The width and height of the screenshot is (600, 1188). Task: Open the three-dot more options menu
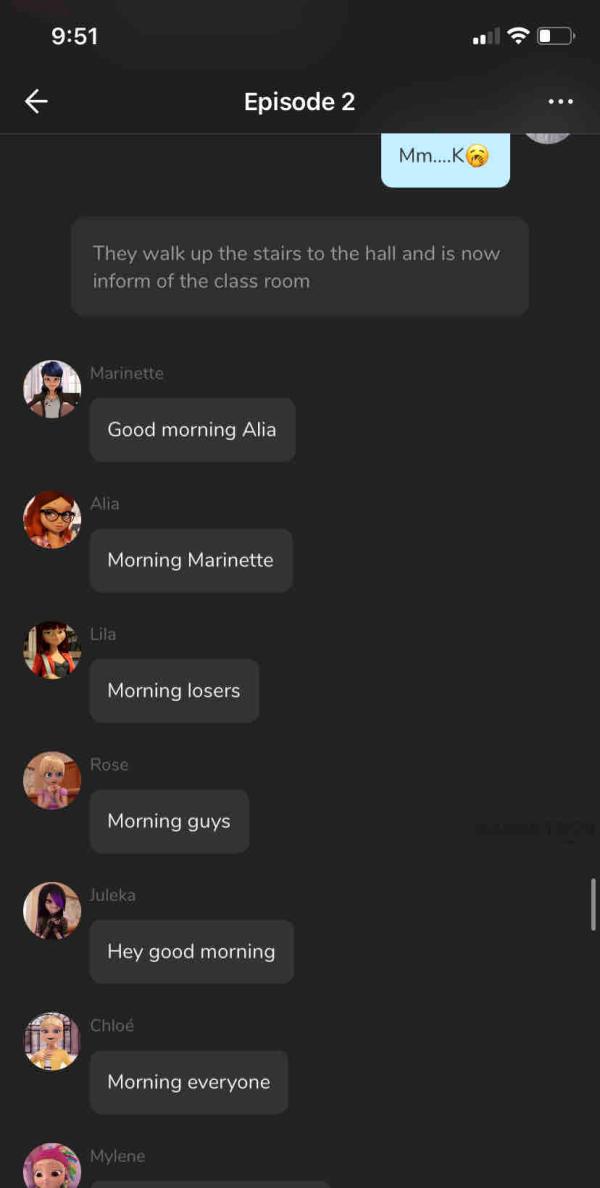(x=560, y=102)
